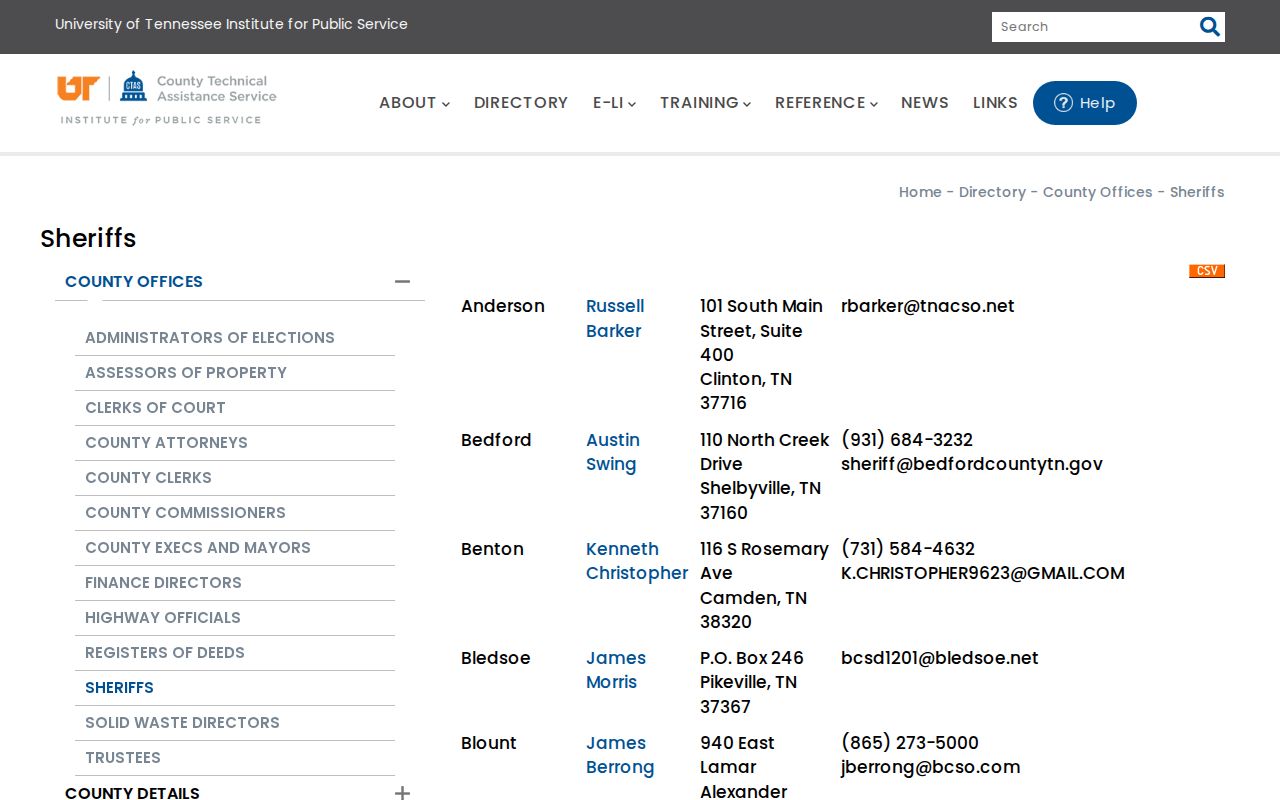The image size is (1280, 800).
Task: Select Clerks of Court in sidebar
Action: tap(155, 408)
